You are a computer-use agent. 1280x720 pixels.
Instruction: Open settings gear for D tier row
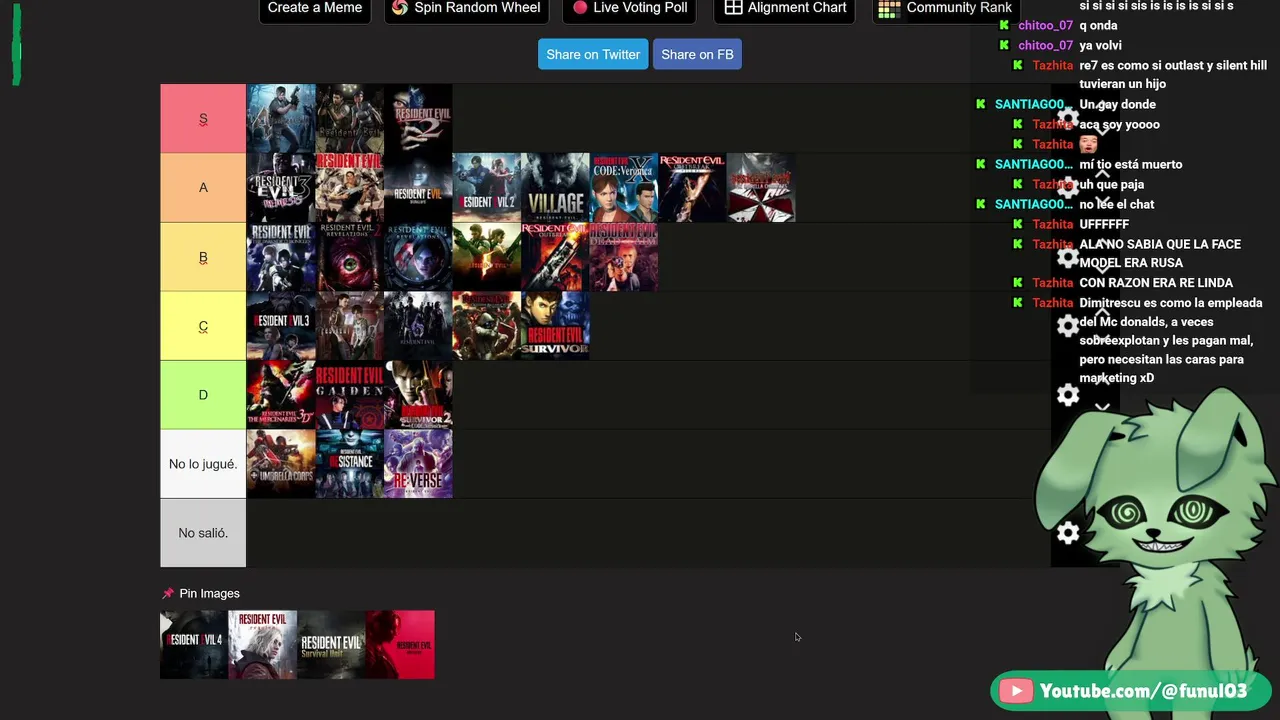click(1068, 395)
